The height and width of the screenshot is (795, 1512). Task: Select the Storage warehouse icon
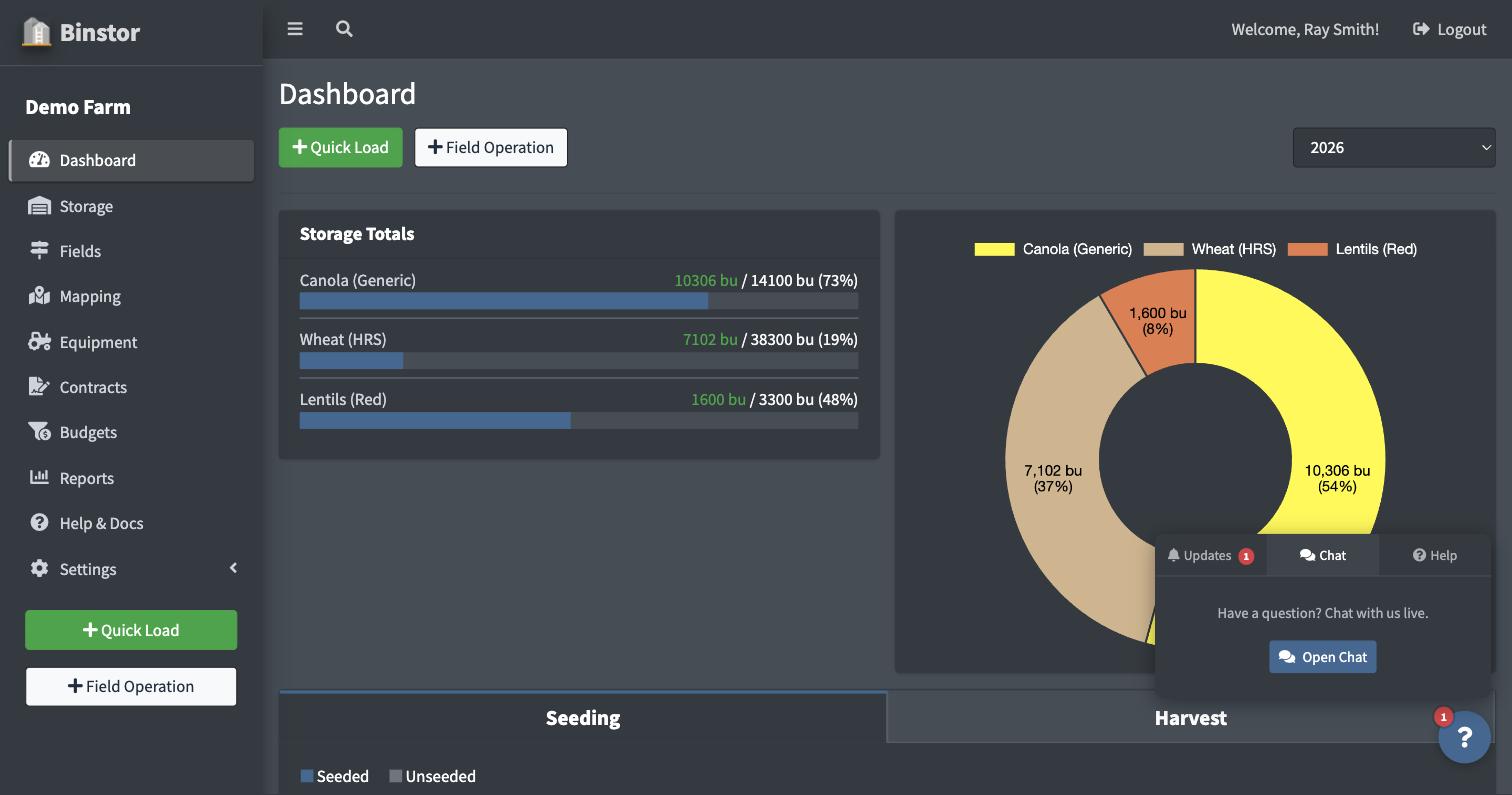pos(39,206)
